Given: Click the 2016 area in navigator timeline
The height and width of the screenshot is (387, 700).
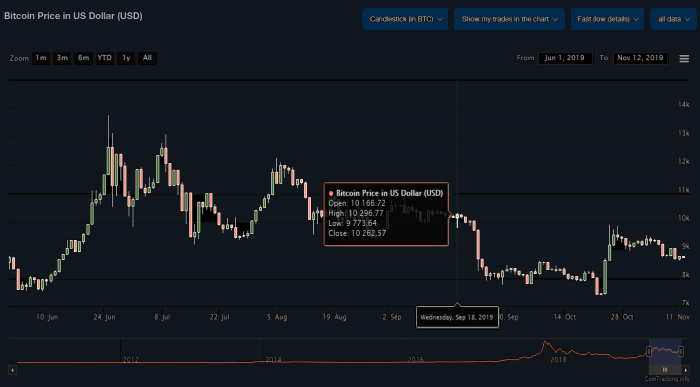Looking at the screenshot, I should click(416, 359).
